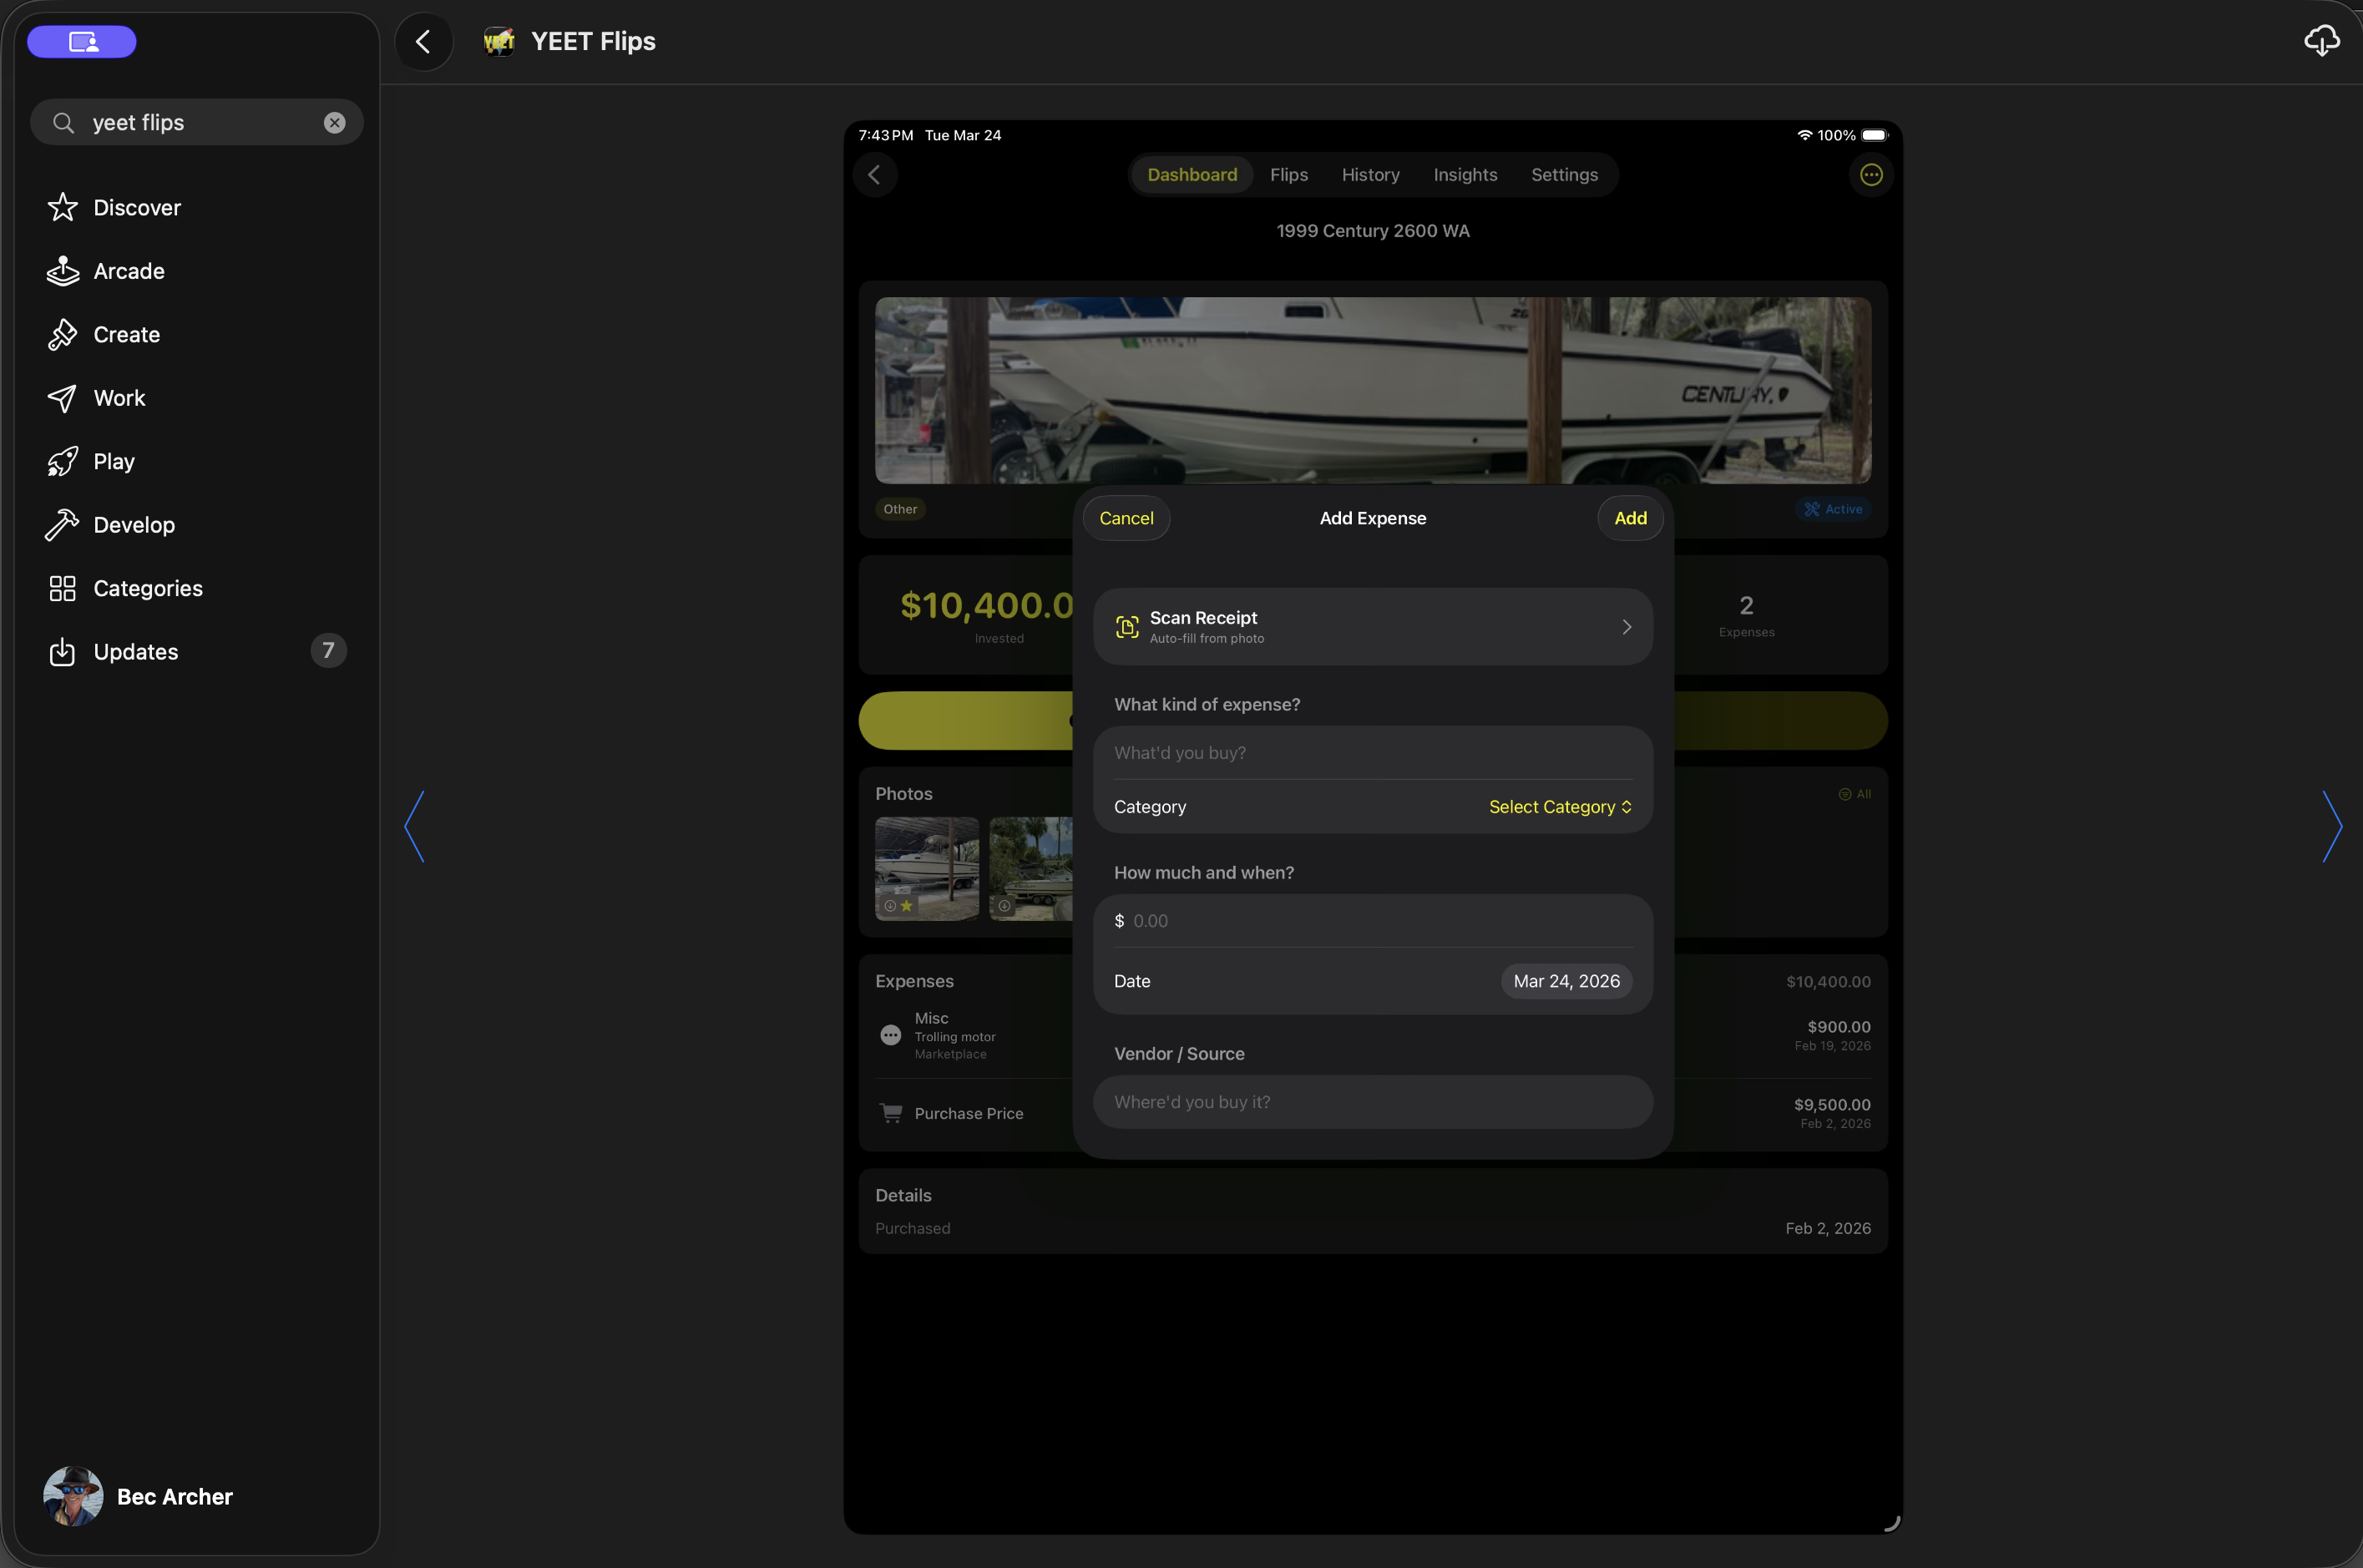Click the Purchase Price cart icon

[x=890, y=1113]
